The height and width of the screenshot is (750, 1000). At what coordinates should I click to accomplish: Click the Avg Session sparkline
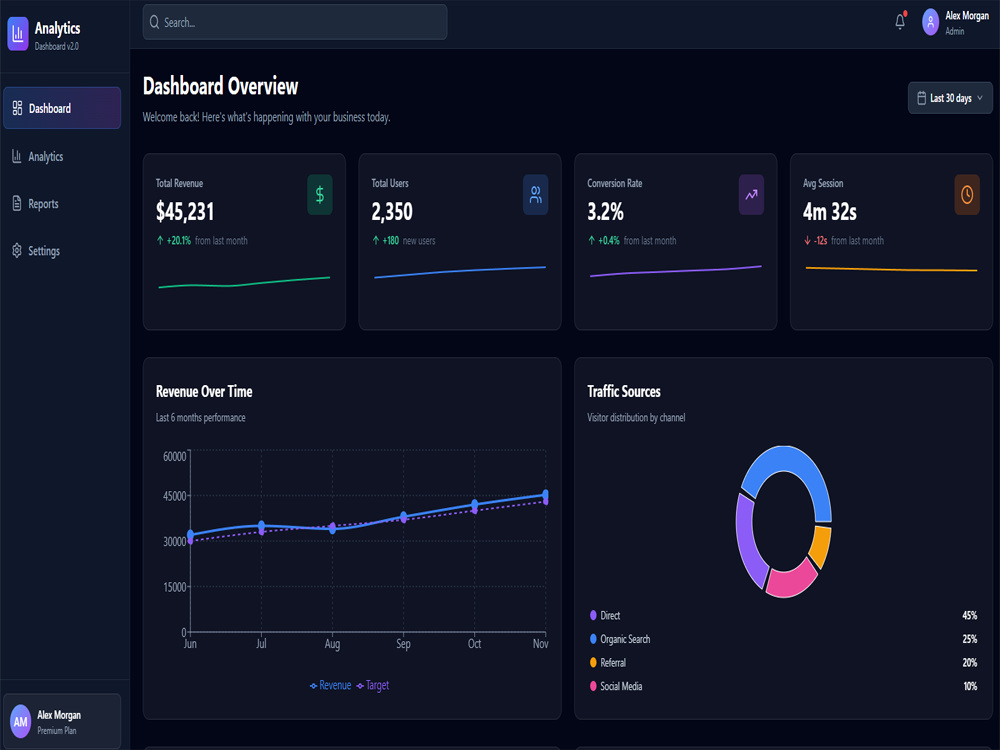pos(891,269)
